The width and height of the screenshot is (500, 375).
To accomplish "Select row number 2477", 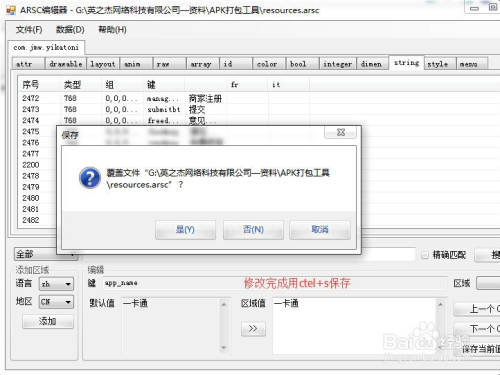I will pyautogui.click(x=31, y=154).
